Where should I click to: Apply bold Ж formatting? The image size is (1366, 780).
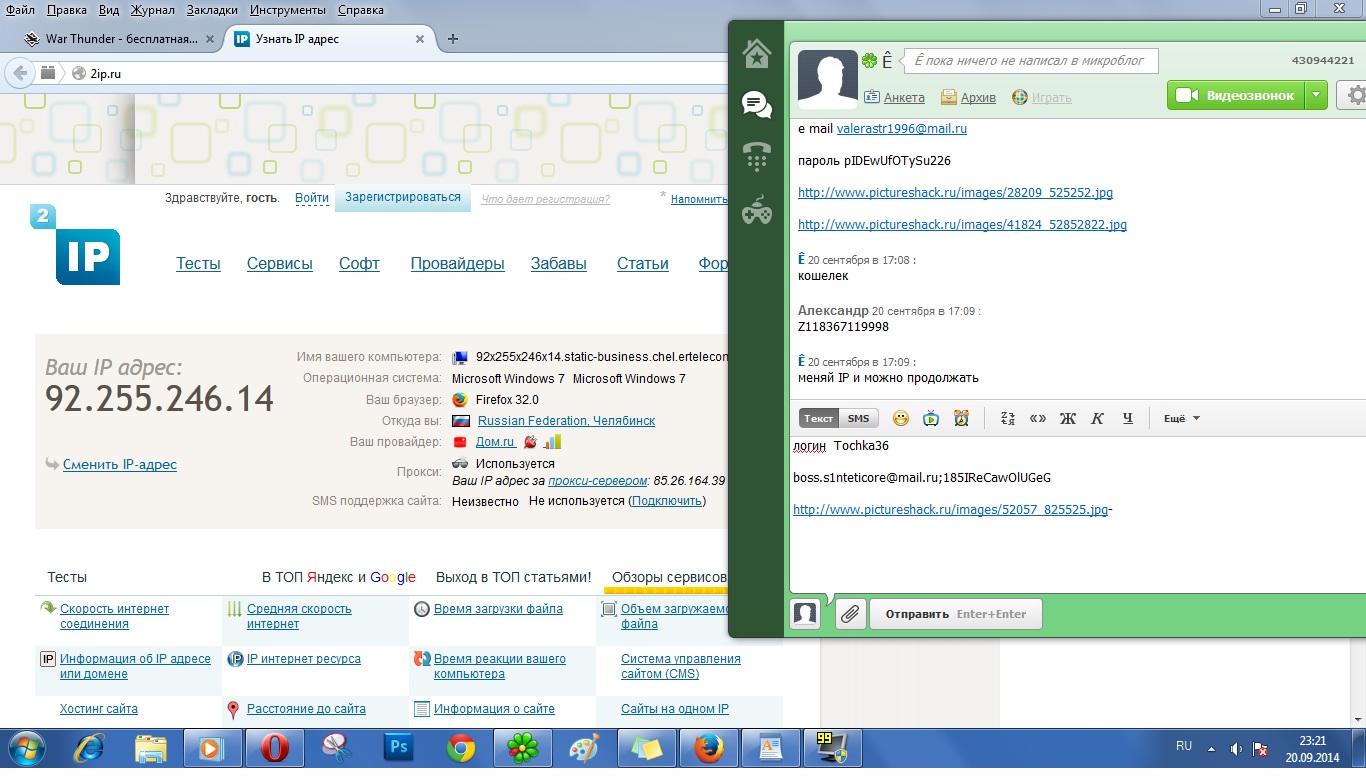click(1067, 418)
